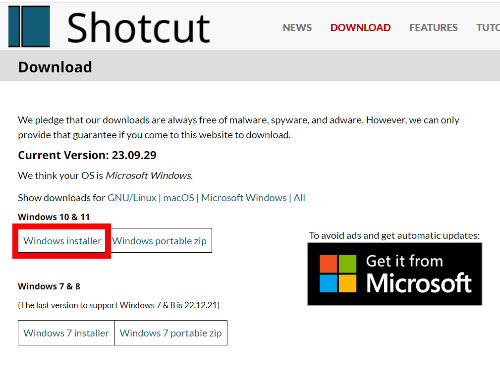Click the malware-free pledge paragraph

click(238, 127)
